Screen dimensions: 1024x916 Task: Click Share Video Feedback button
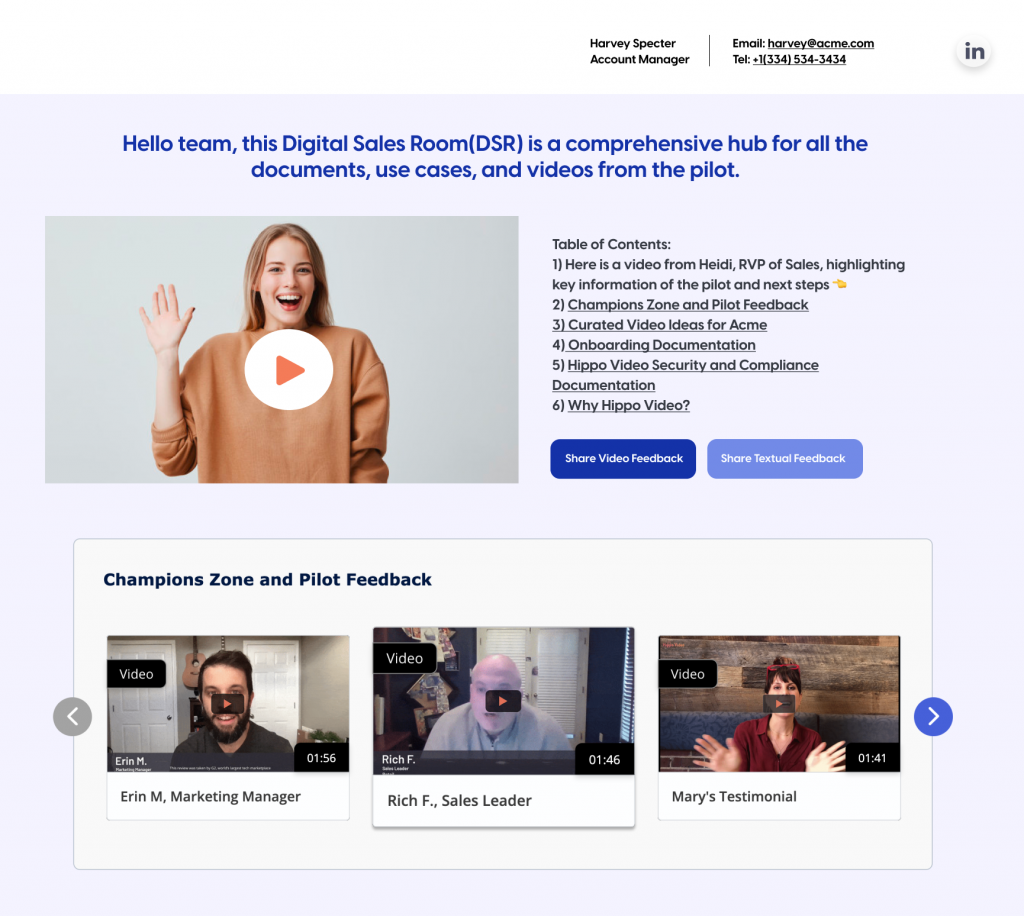click(623, 458)
